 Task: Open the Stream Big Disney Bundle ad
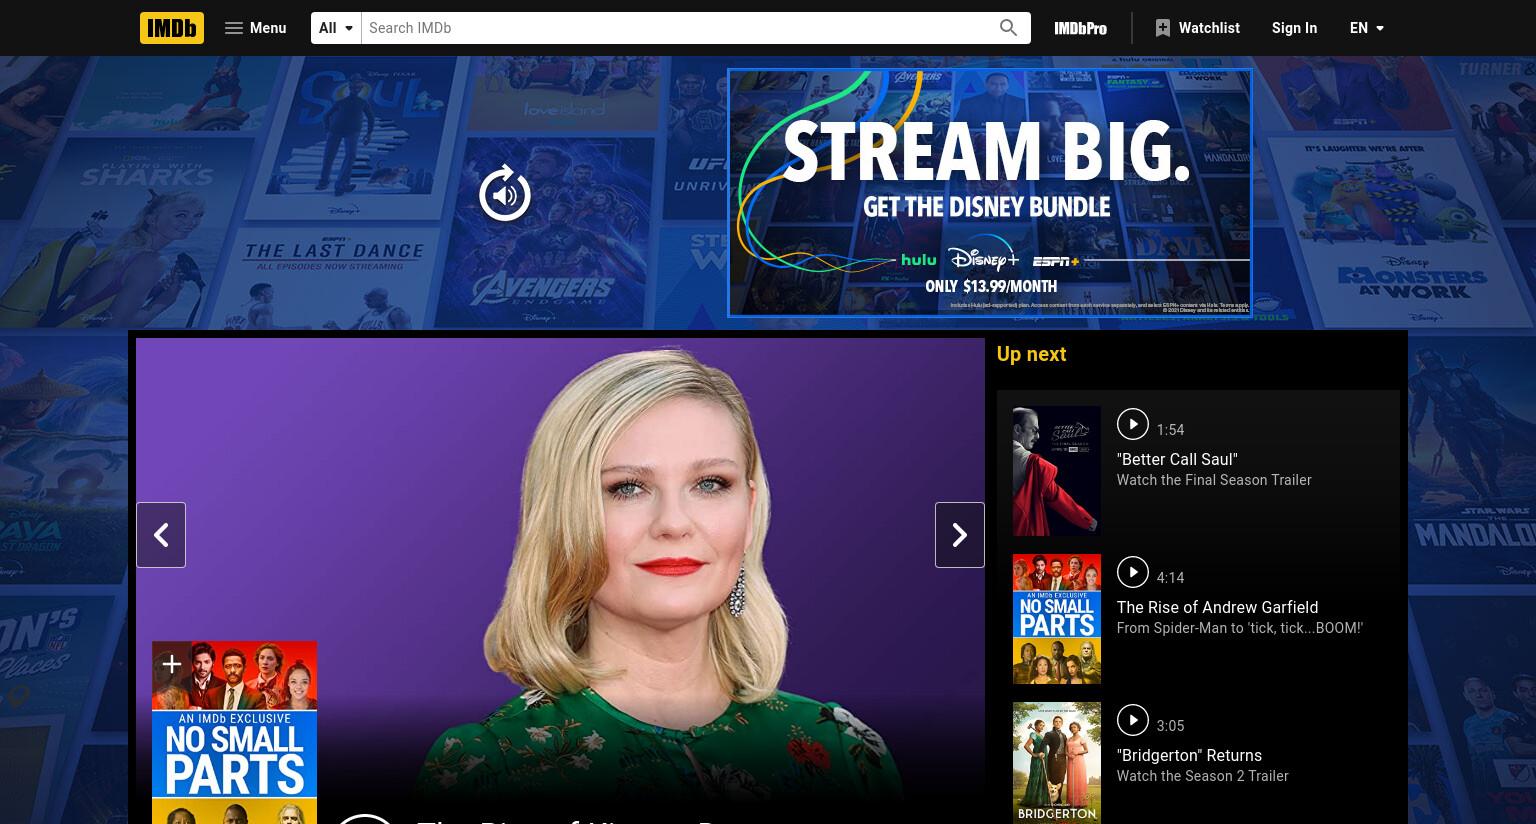click(990, 192)
